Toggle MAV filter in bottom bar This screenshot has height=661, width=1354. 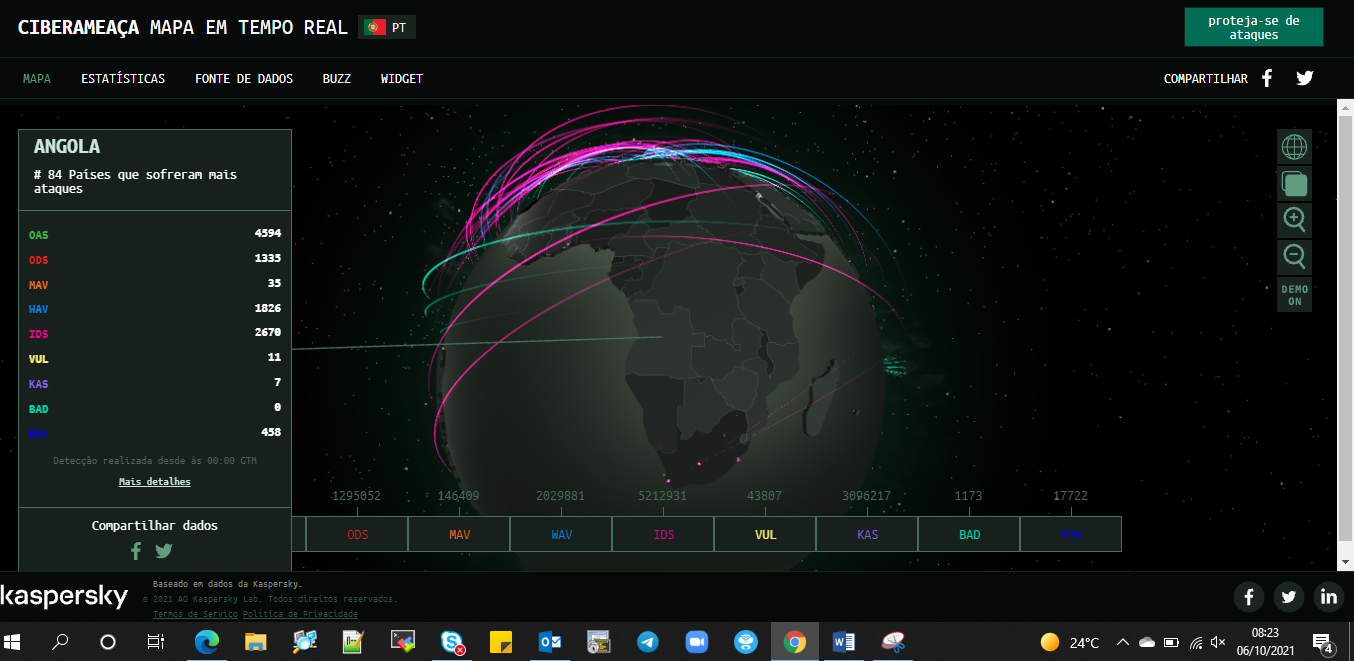459,534
